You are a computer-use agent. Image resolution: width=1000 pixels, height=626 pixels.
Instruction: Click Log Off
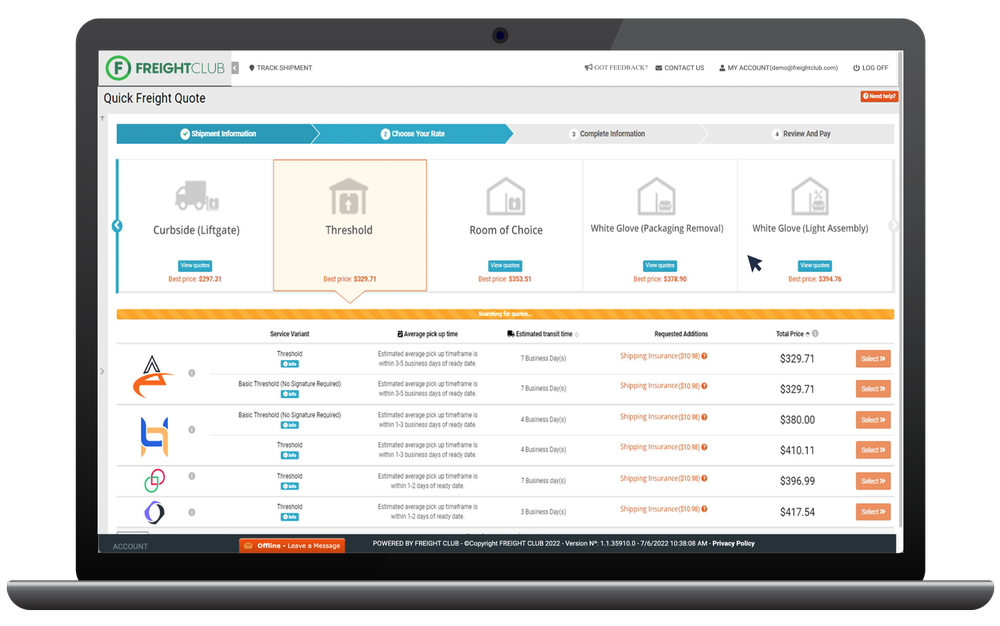point(871,68)
